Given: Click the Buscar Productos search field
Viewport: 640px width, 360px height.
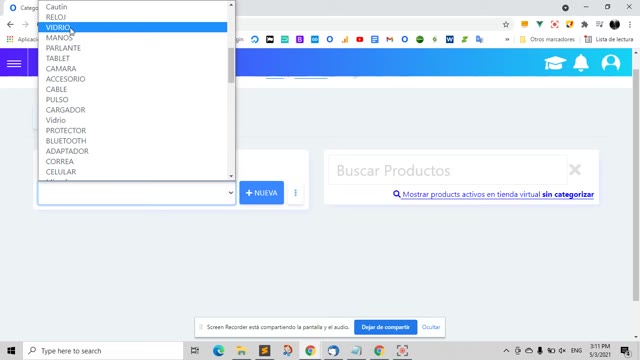Looking at the screenshot, I should [447, 170].
